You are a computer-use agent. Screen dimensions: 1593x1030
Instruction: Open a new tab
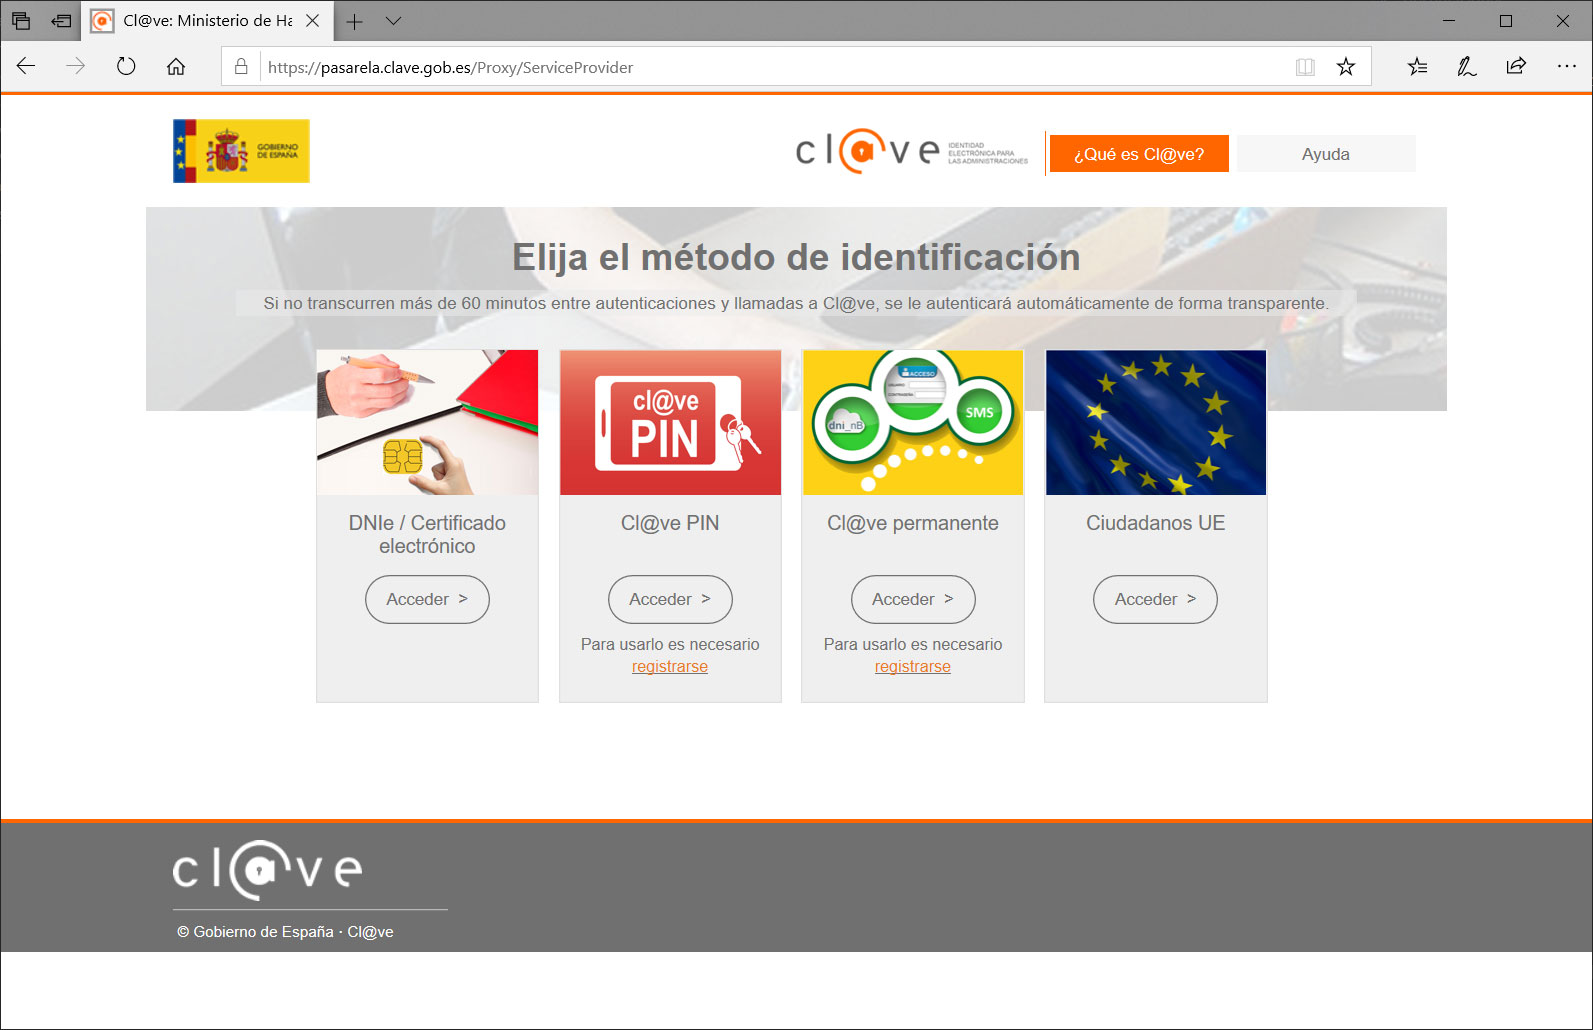354,21
